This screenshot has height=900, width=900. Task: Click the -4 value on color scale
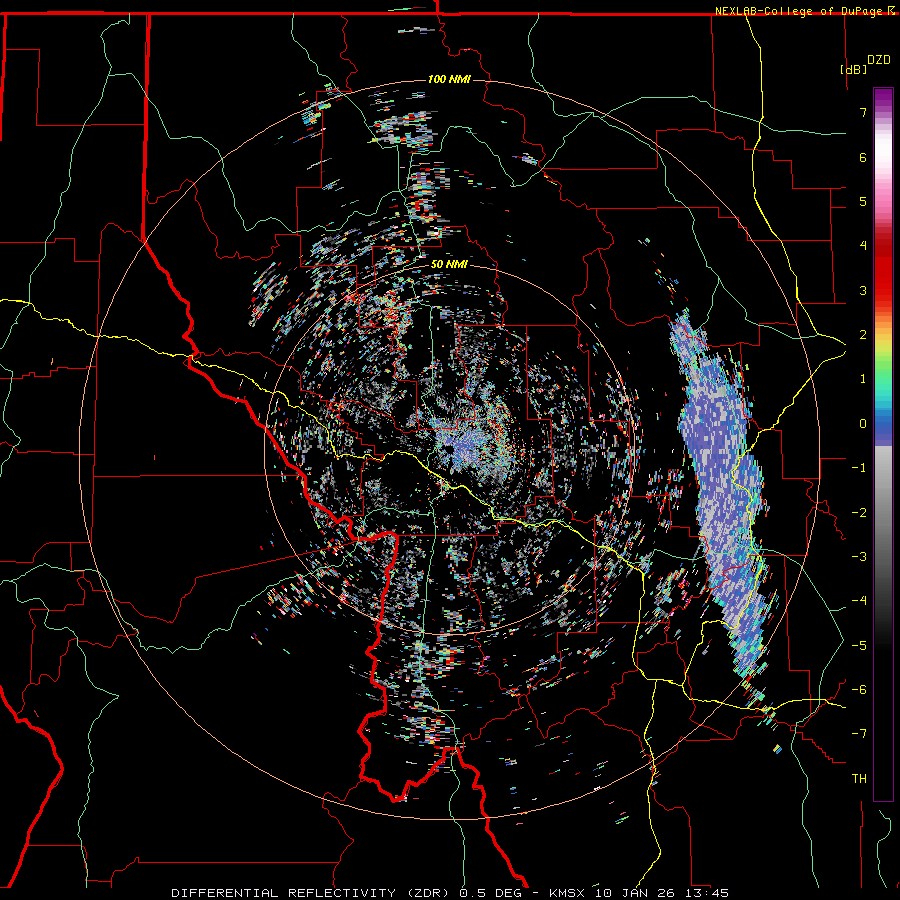click(x=859, y=601)
